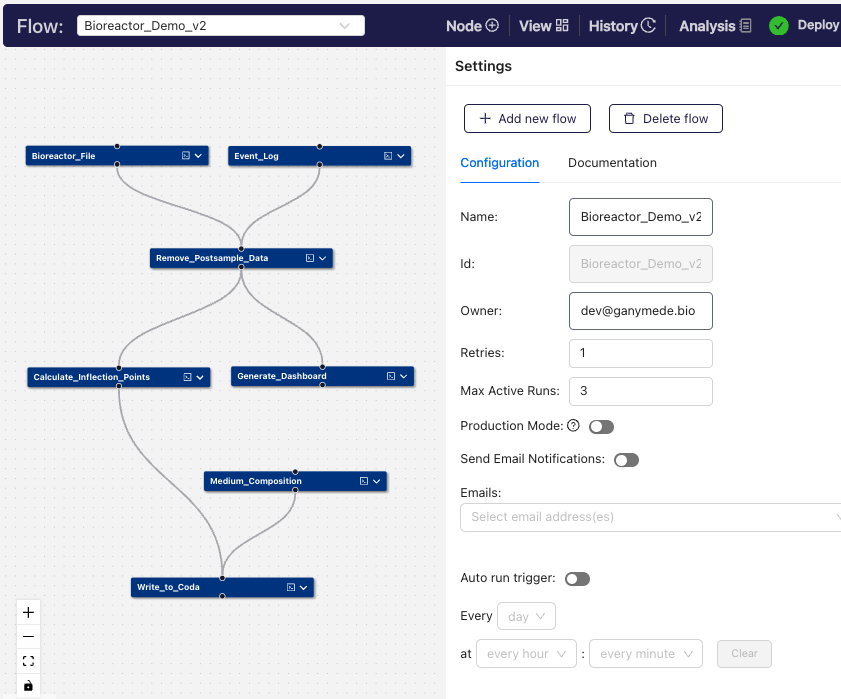Open the 'every hour' dropdown

coord(526,654)
